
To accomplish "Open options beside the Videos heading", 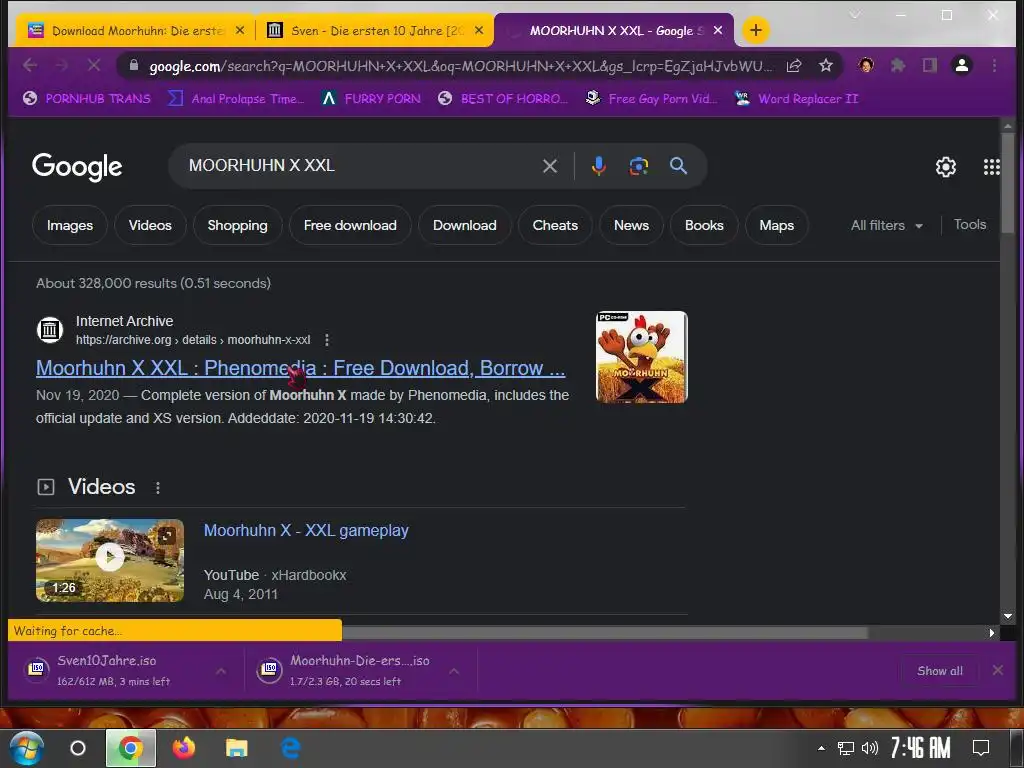I will (x=157, y=488).
